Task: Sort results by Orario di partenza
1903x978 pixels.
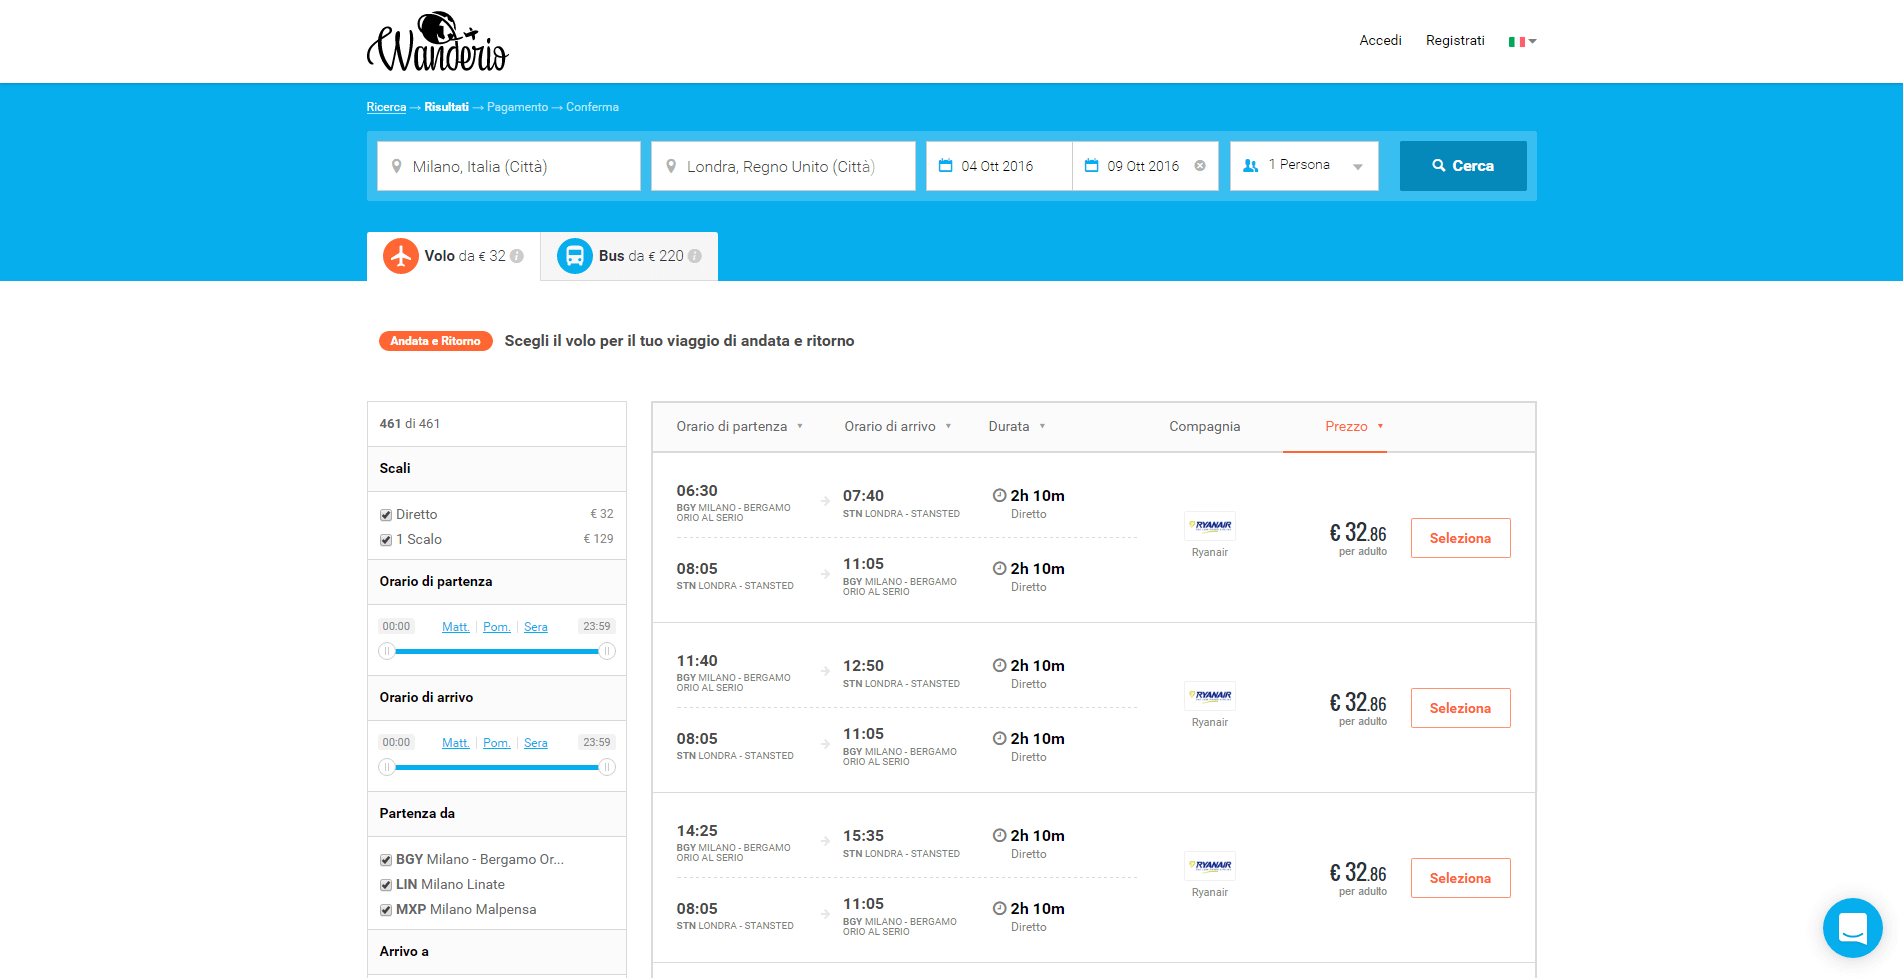Action: [x=739, y=426]
